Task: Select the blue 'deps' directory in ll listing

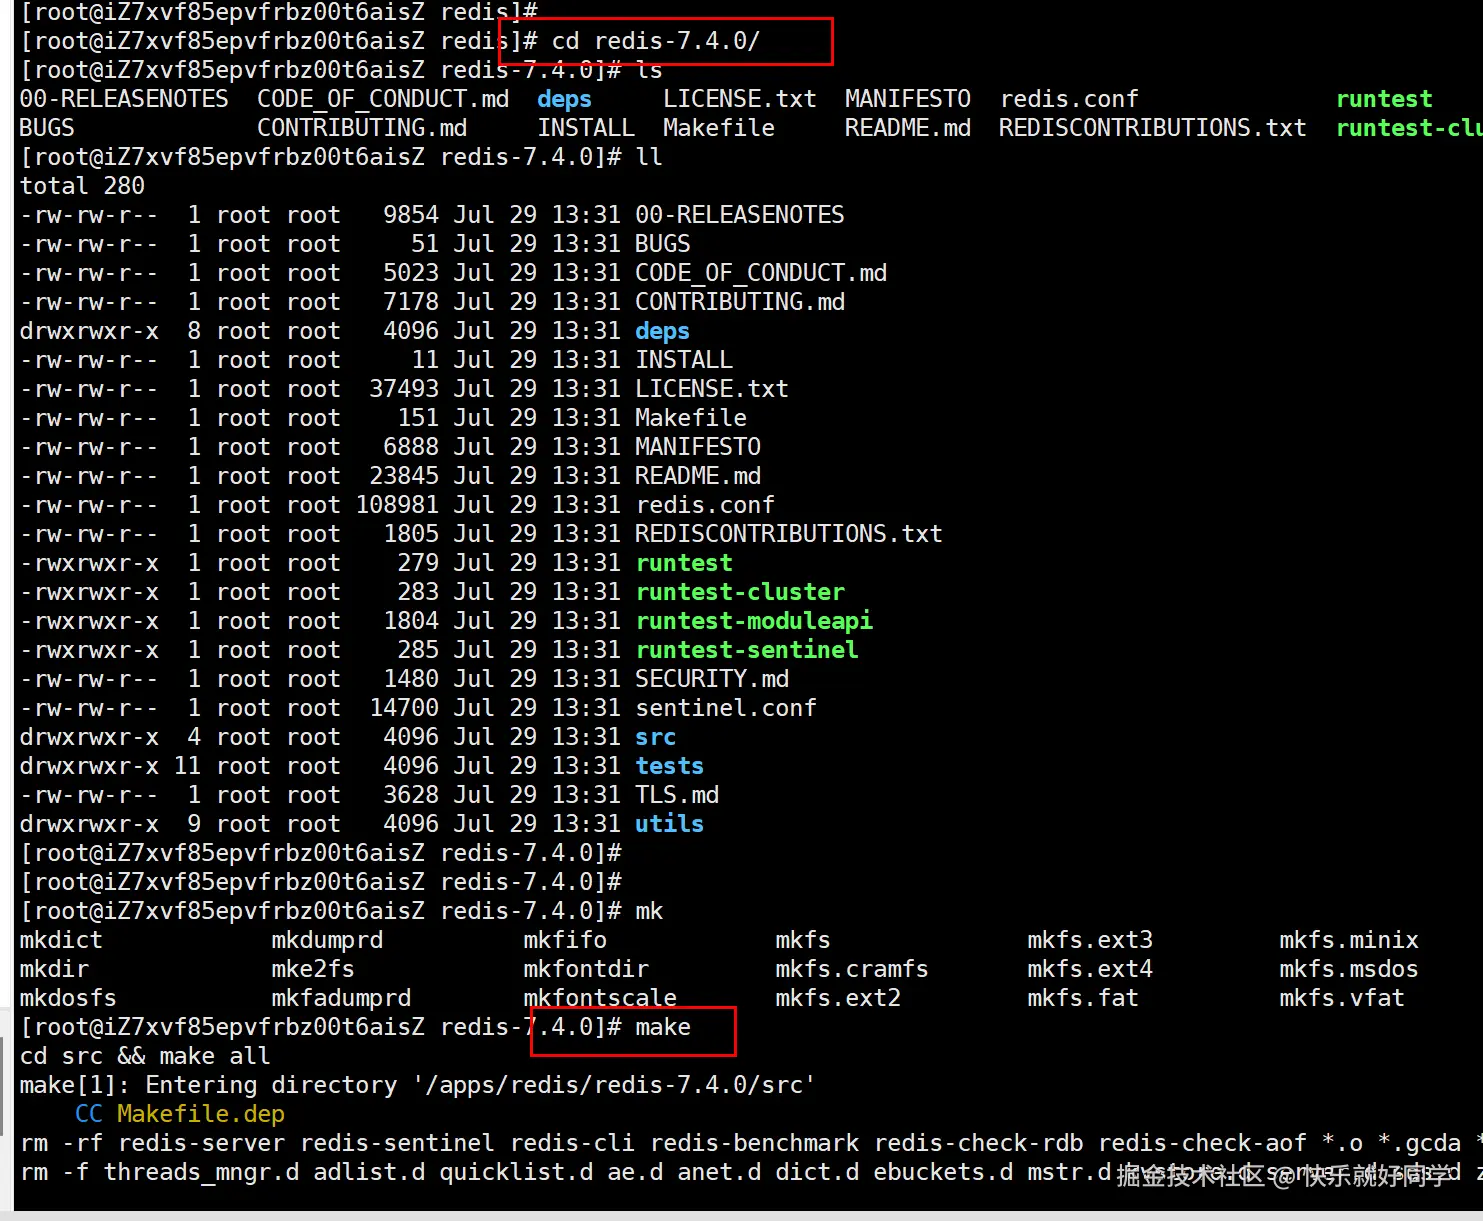Action: [663, 331]
